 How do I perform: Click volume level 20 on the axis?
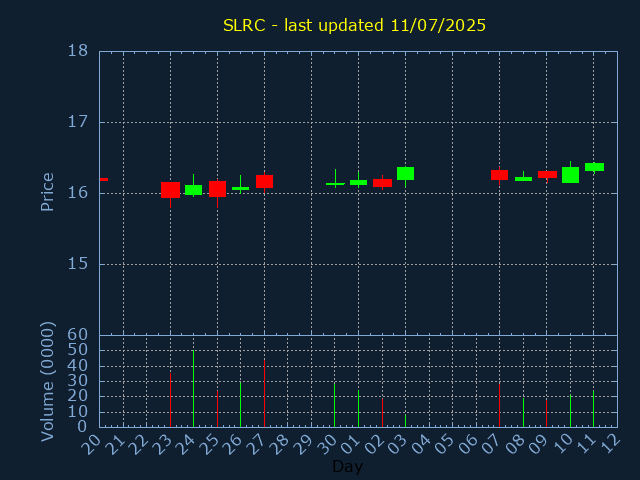[78, 396]
